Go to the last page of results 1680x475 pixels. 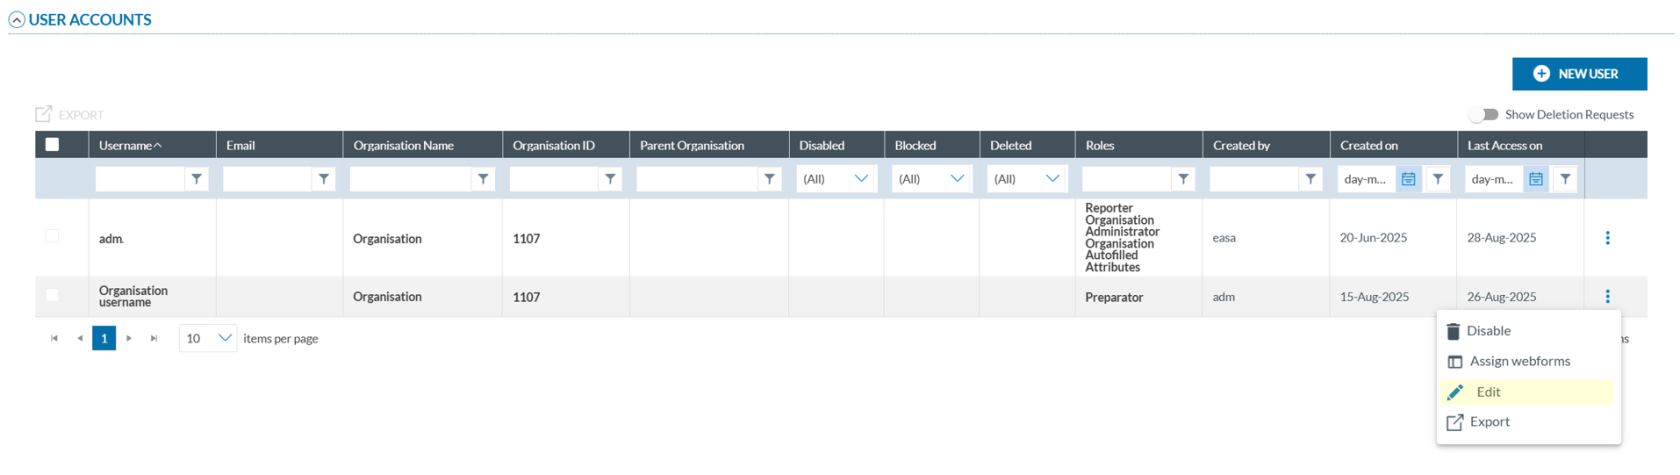click(154, 339)
